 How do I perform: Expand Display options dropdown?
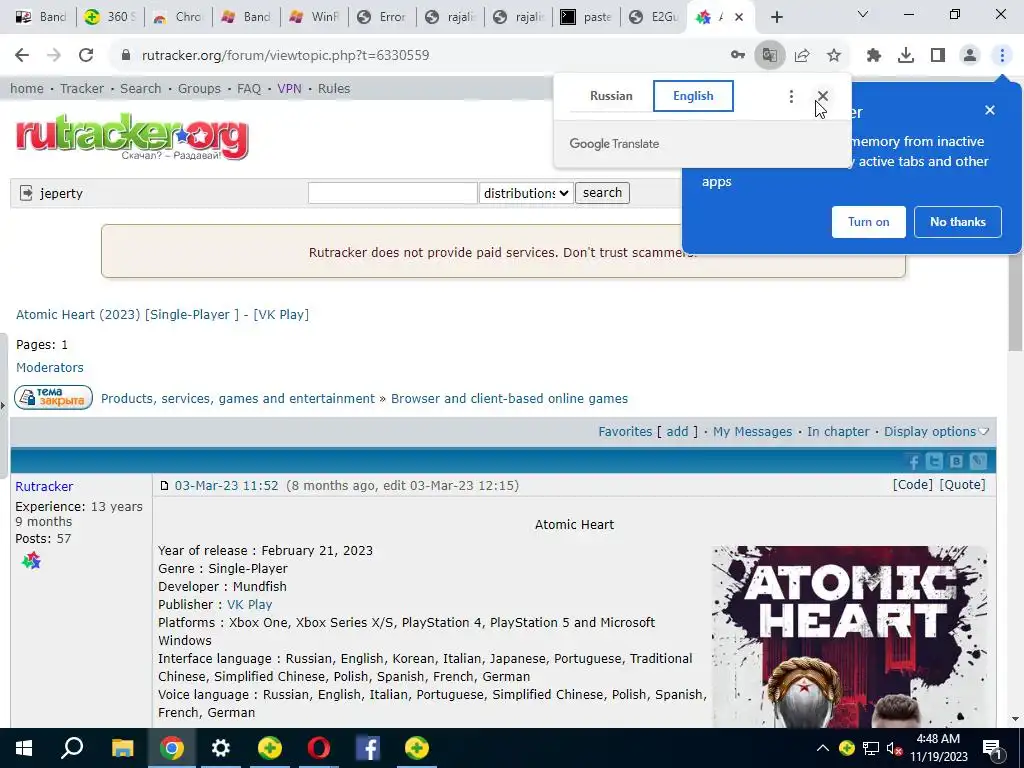click(936, 432)
